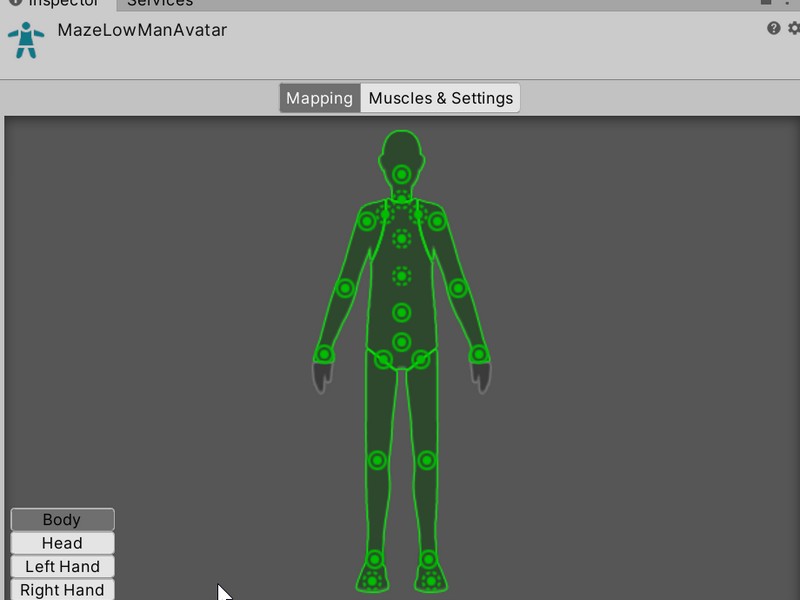Select the chest bone node on torso
The height and width of the screenshot is (600, 800).
(x=401, y=275)
